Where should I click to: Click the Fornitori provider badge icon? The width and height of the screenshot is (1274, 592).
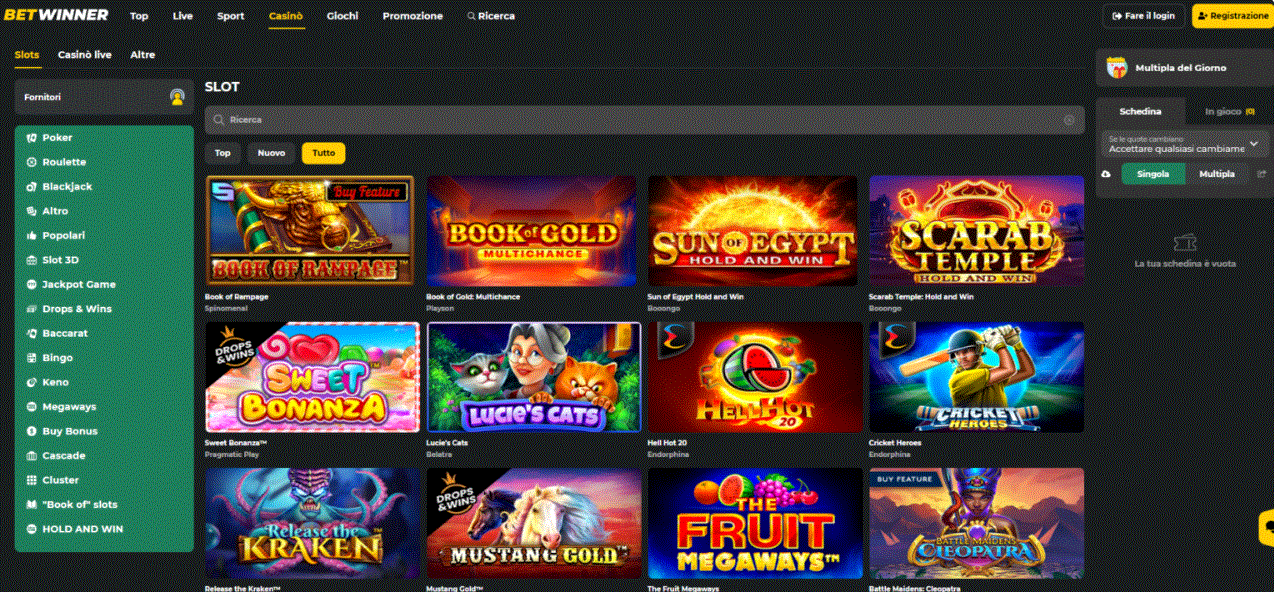pyautogui.click(x=177, y=97)
